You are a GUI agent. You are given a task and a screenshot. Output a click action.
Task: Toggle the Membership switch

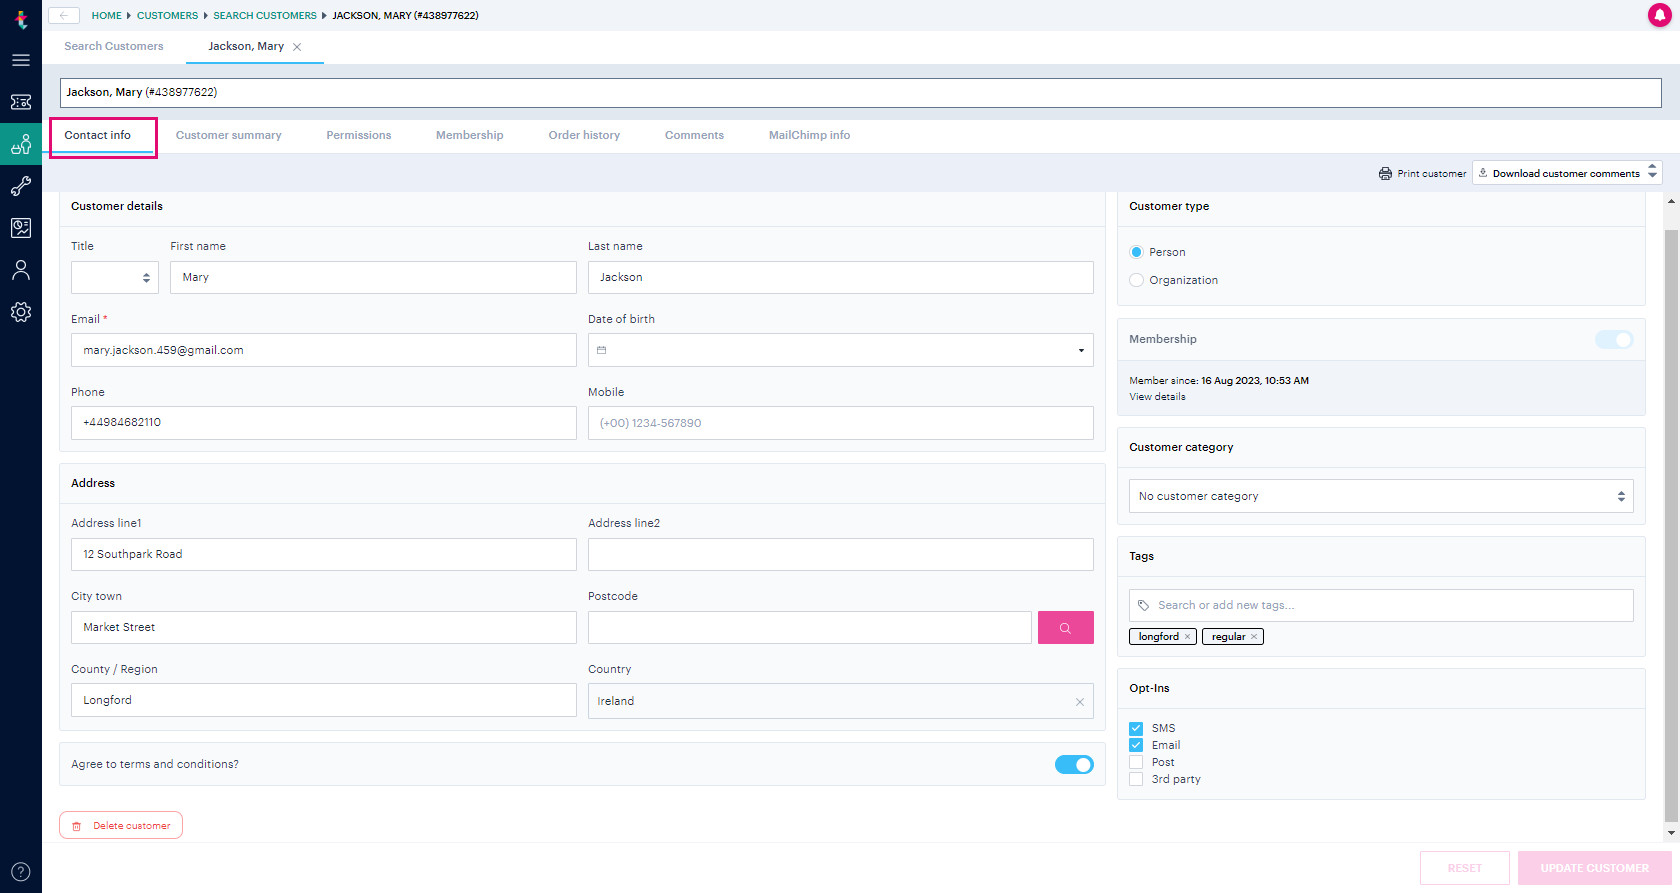click(x=1614, y=340)
